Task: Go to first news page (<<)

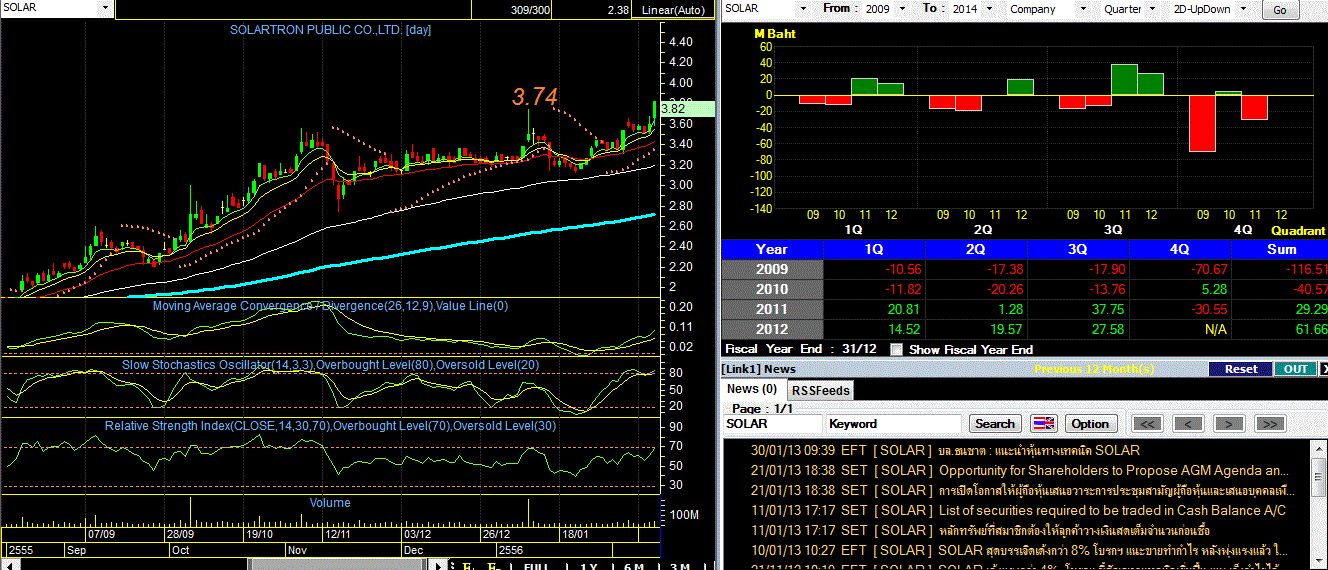Action: 1147,424
